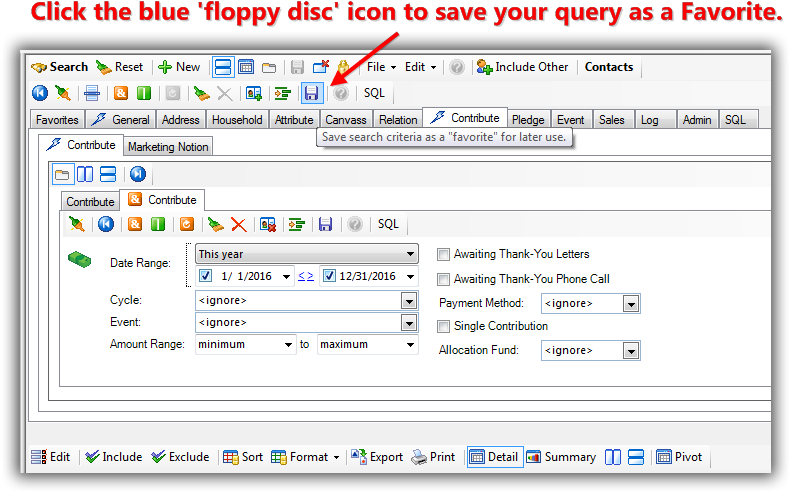The width and height of the screenshot is (790, 492).
Task: Open the Payment Method dropdown
Action: (631, 304)
